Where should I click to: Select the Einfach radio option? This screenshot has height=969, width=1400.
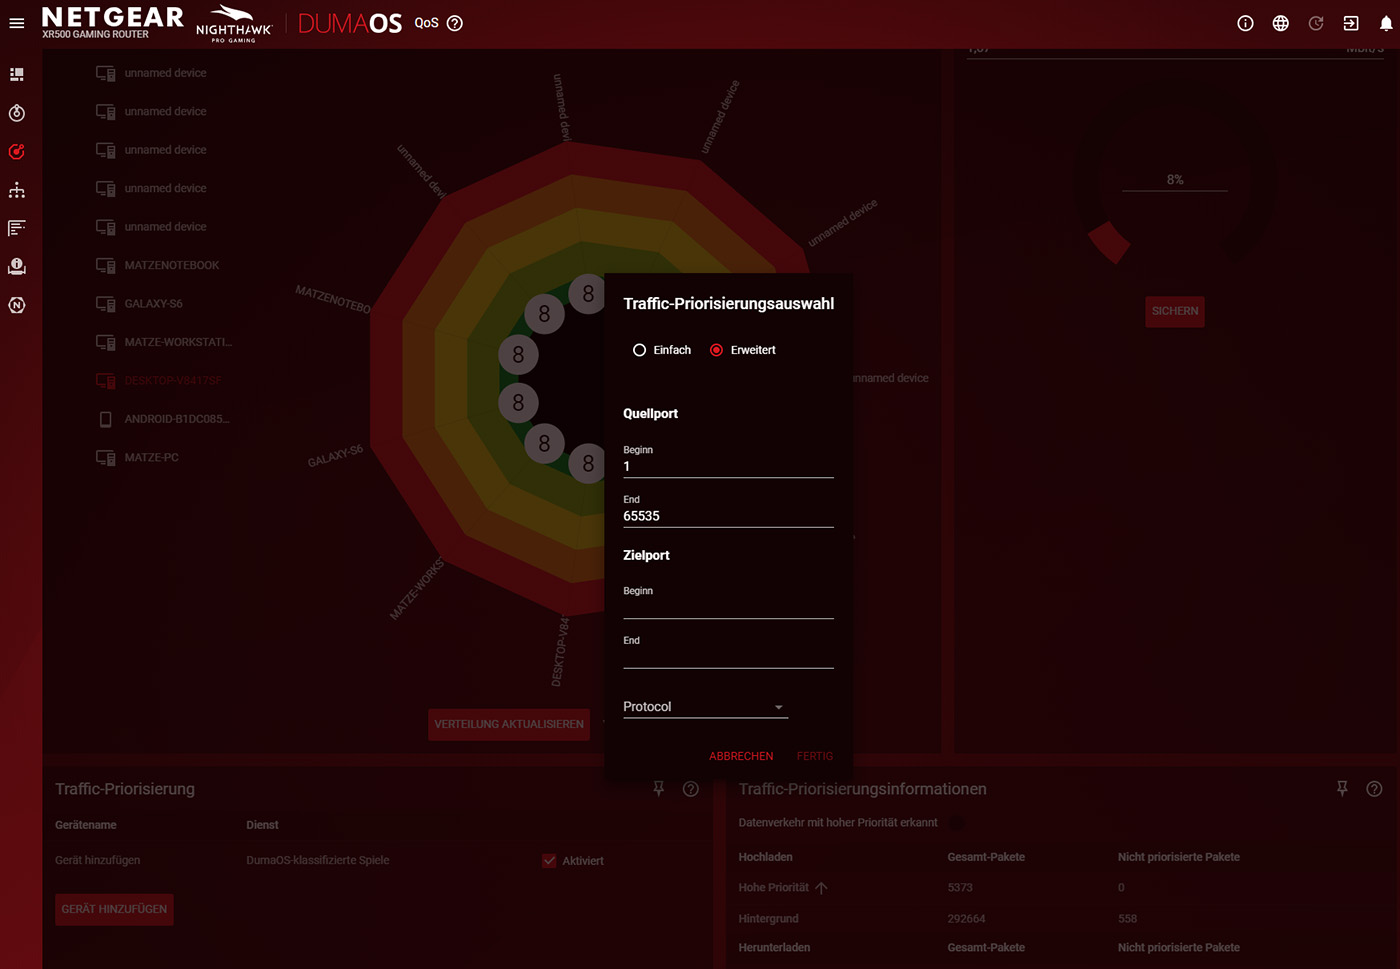640,350
